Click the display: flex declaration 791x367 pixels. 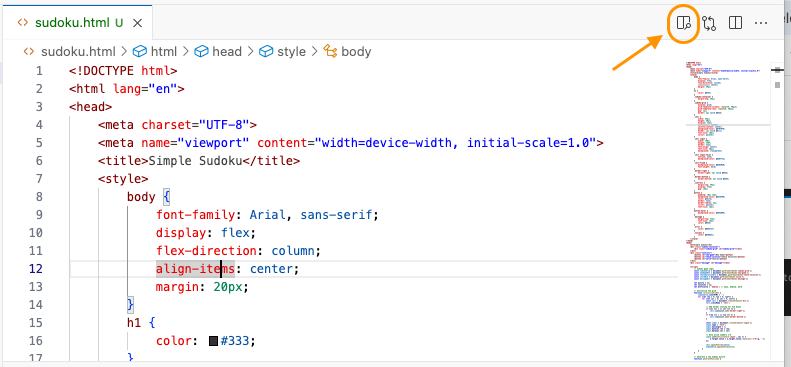point(206,233)
